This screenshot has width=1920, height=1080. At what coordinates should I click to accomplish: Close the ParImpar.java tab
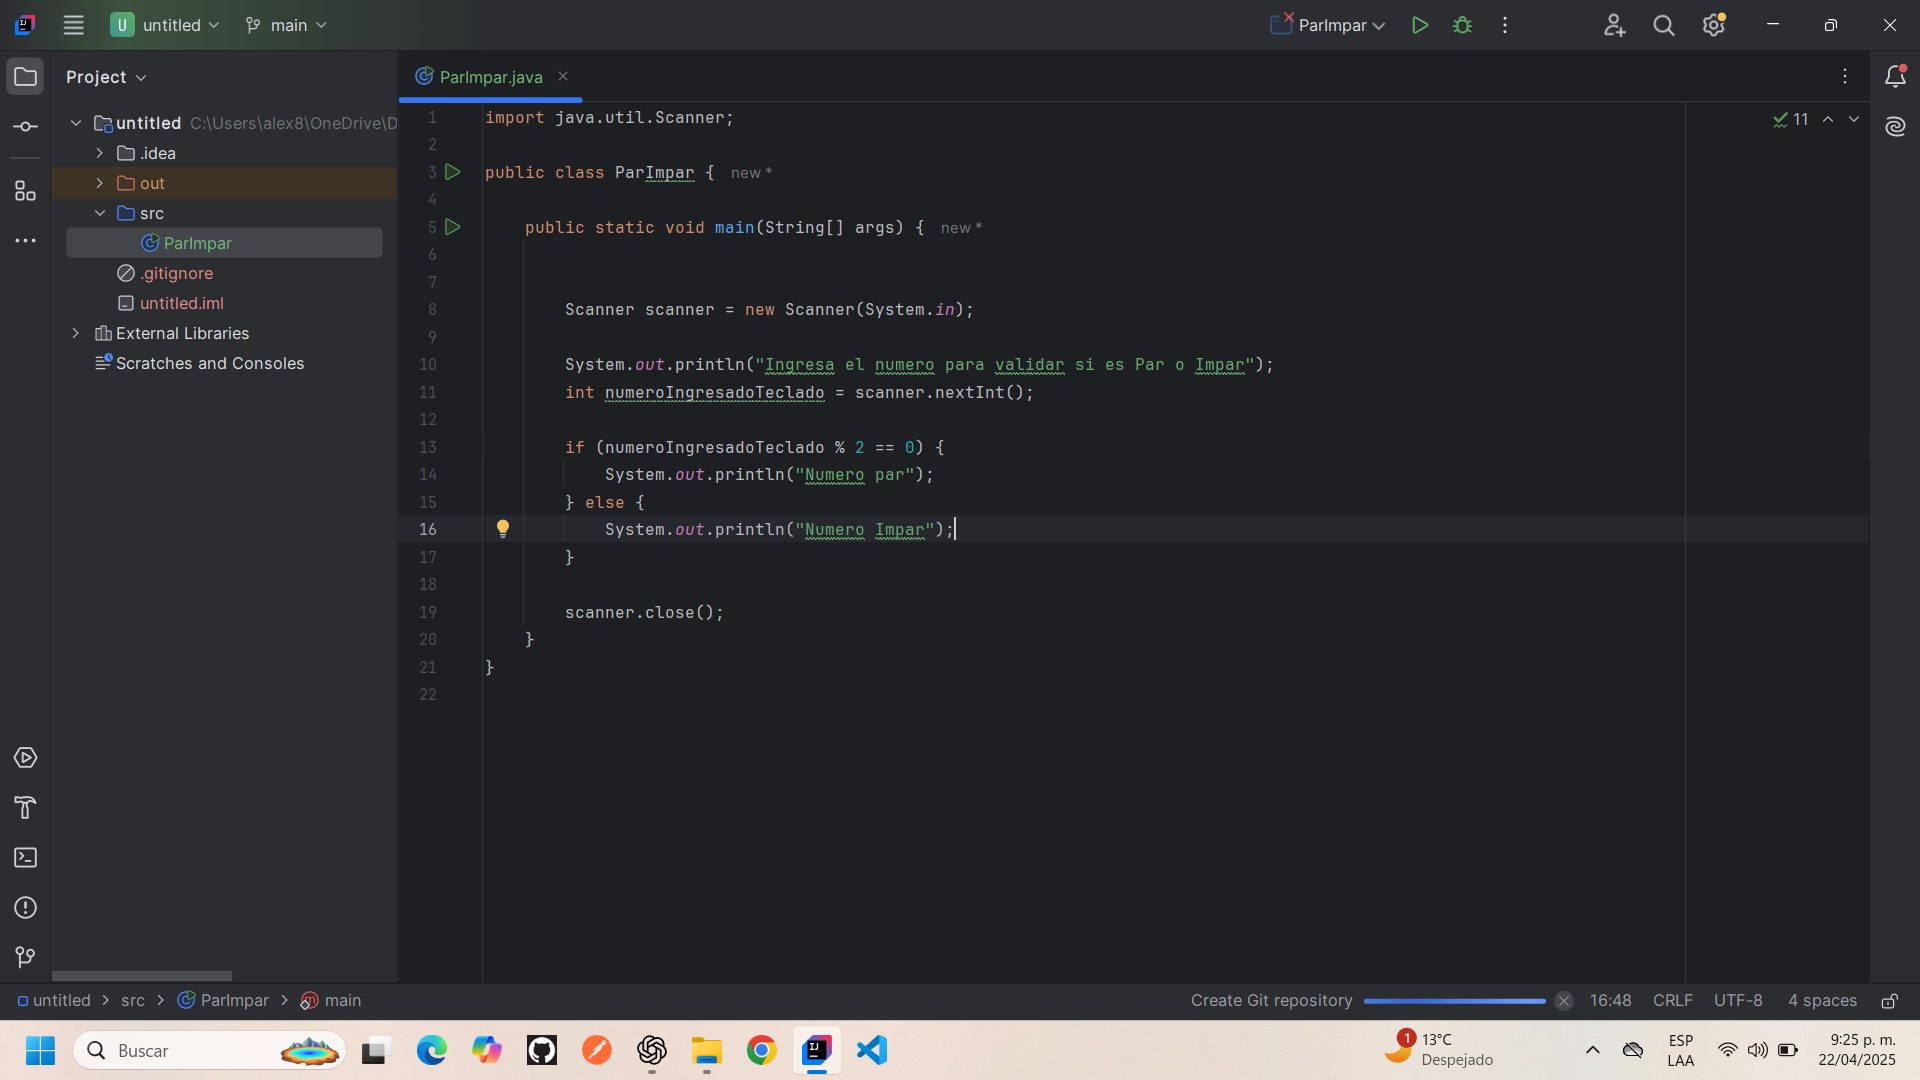coord(563,76)
